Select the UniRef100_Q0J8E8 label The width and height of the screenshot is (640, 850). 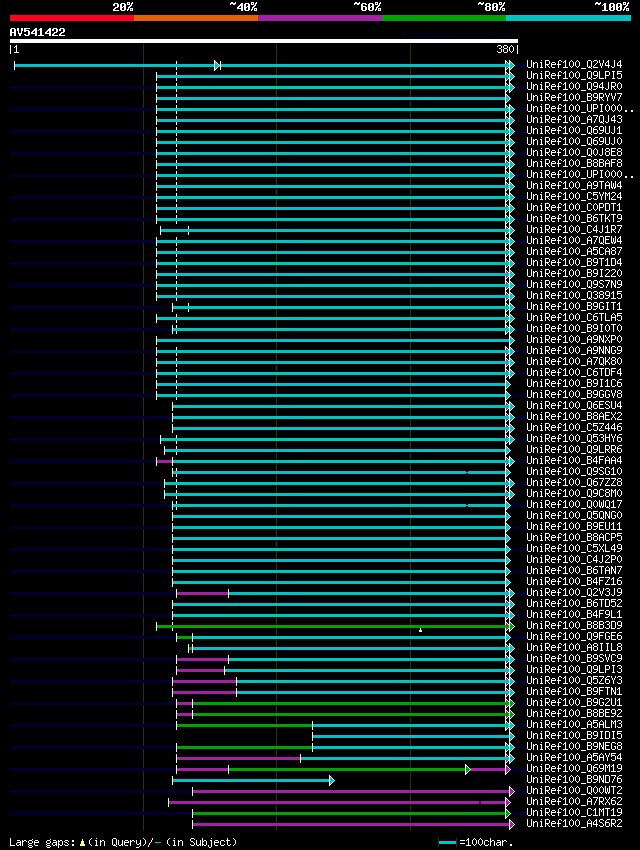(574, 152)
